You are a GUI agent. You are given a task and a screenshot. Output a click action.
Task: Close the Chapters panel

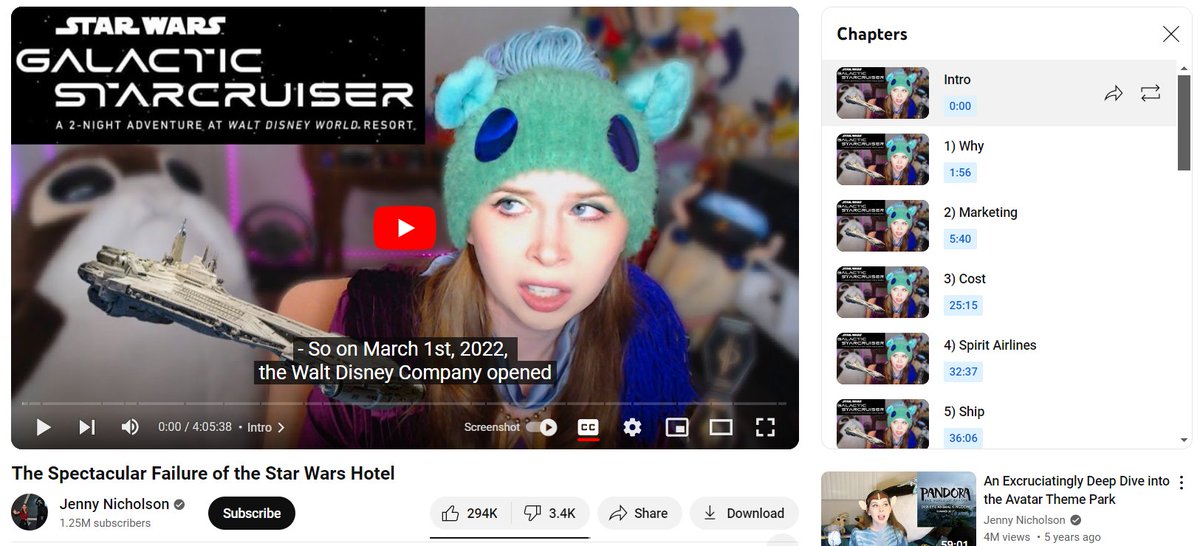tap(1171, 34)
